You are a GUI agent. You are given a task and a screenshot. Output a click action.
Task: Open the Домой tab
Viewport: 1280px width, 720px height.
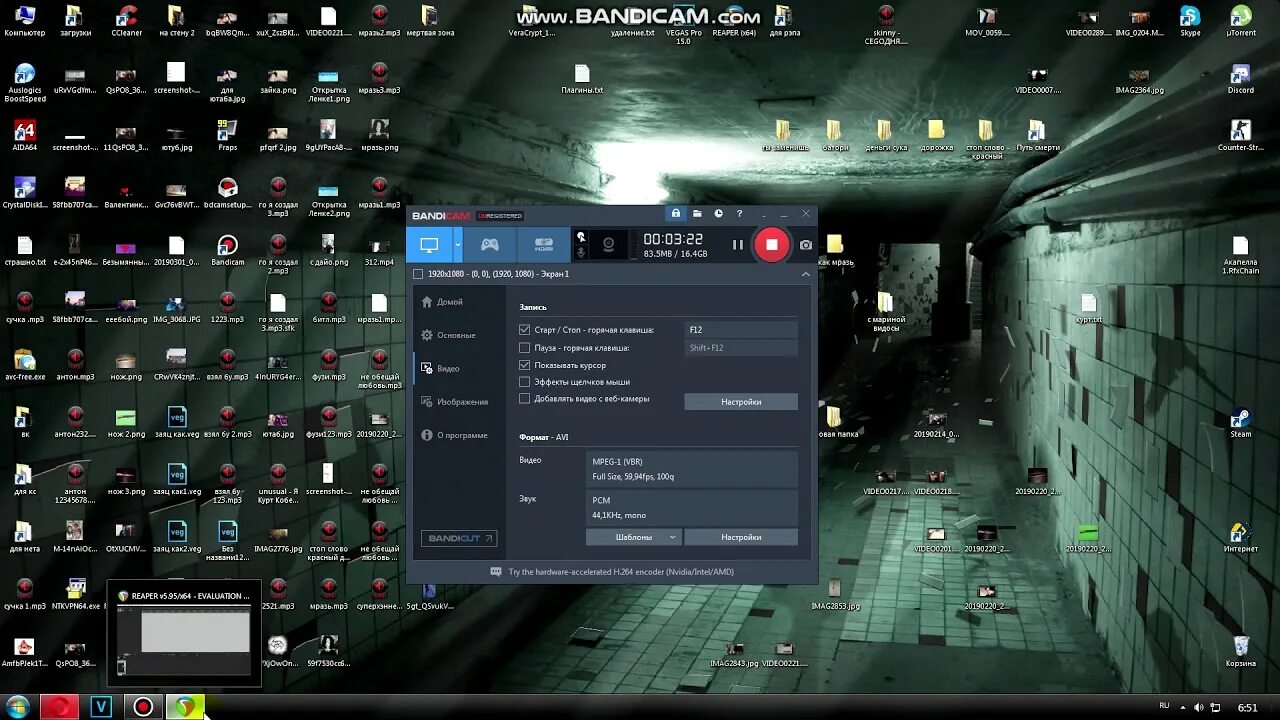click(441, 302)
